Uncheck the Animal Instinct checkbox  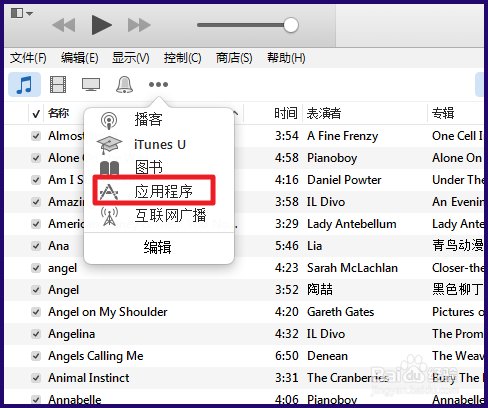point(36,378)
